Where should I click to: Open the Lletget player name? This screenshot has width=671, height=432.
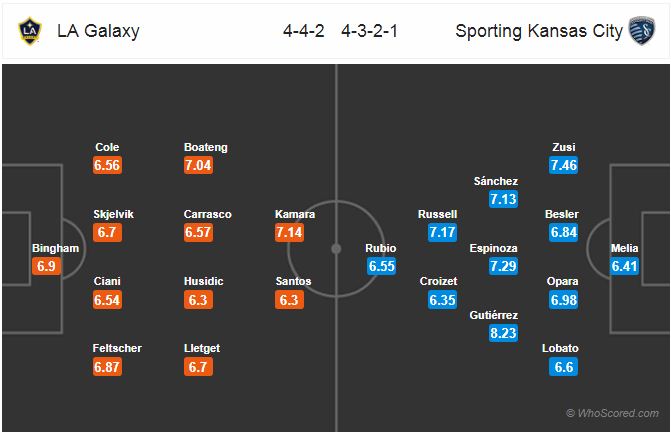tap(202, 348)
